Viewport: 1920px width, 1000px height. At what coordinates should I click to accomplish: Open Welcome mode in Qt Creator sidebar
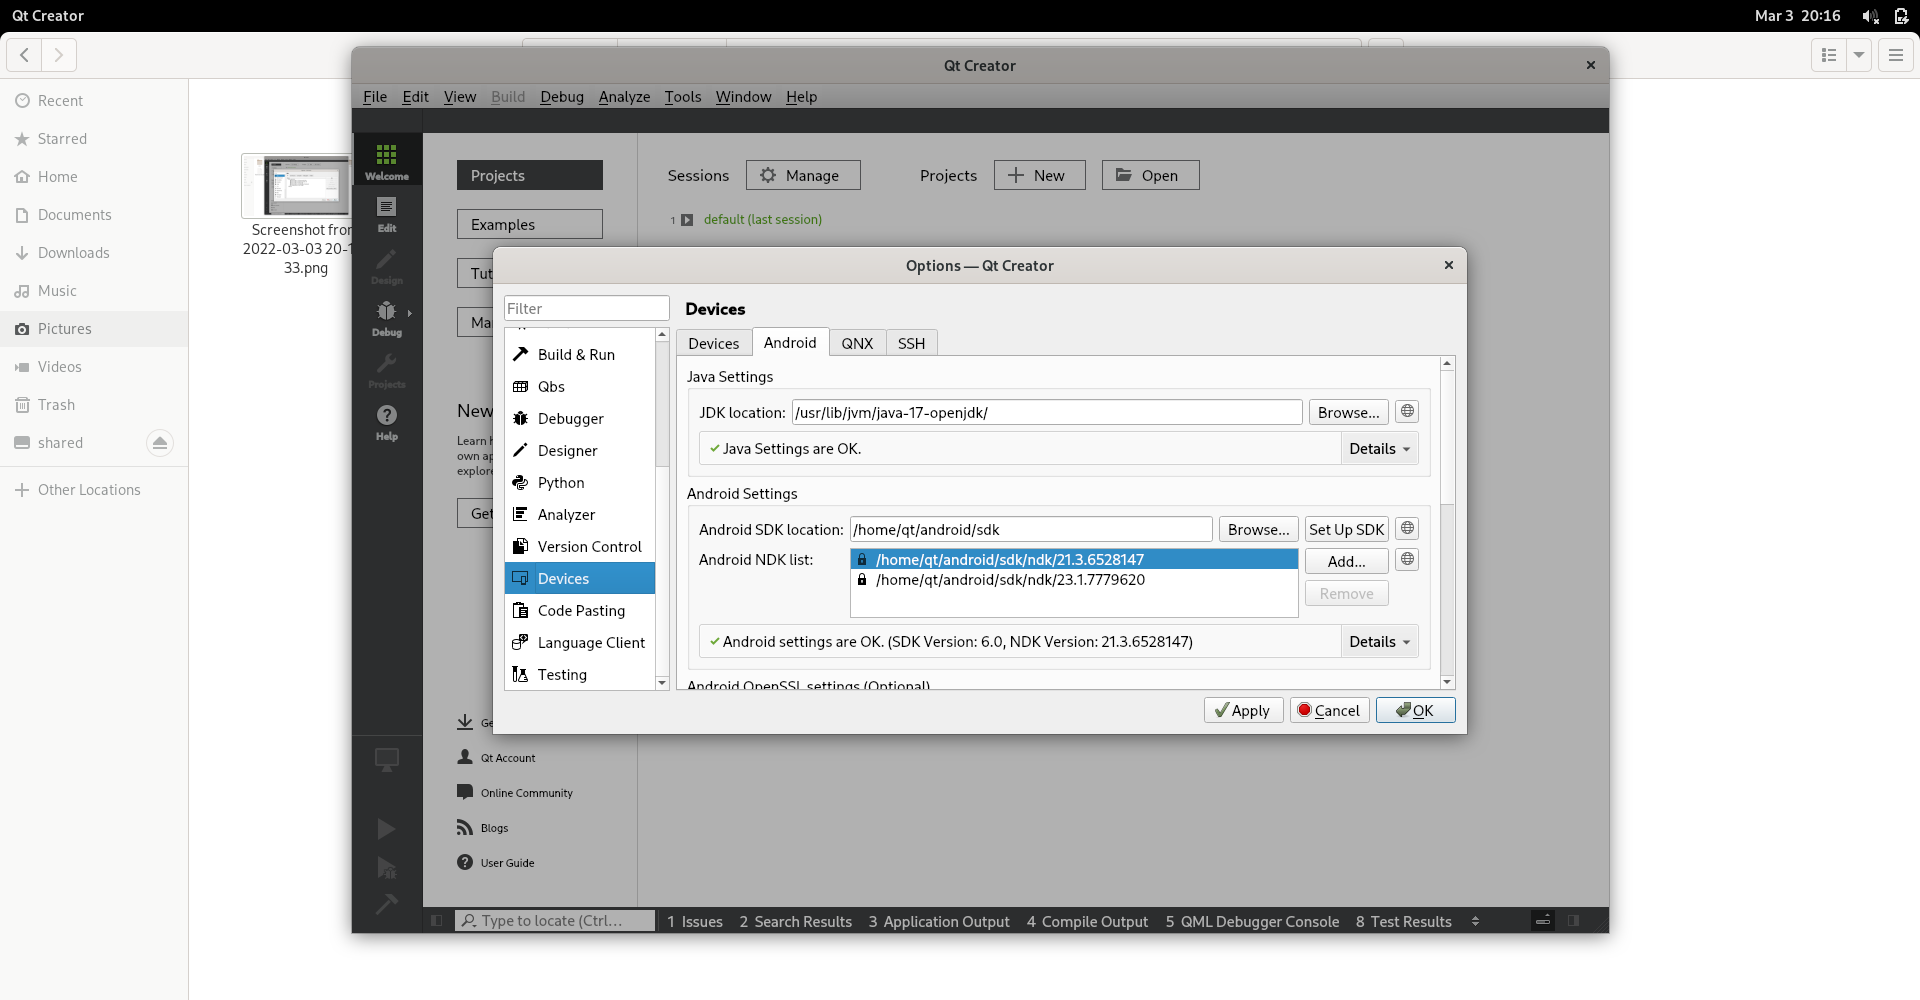click(x=387, y=160)
